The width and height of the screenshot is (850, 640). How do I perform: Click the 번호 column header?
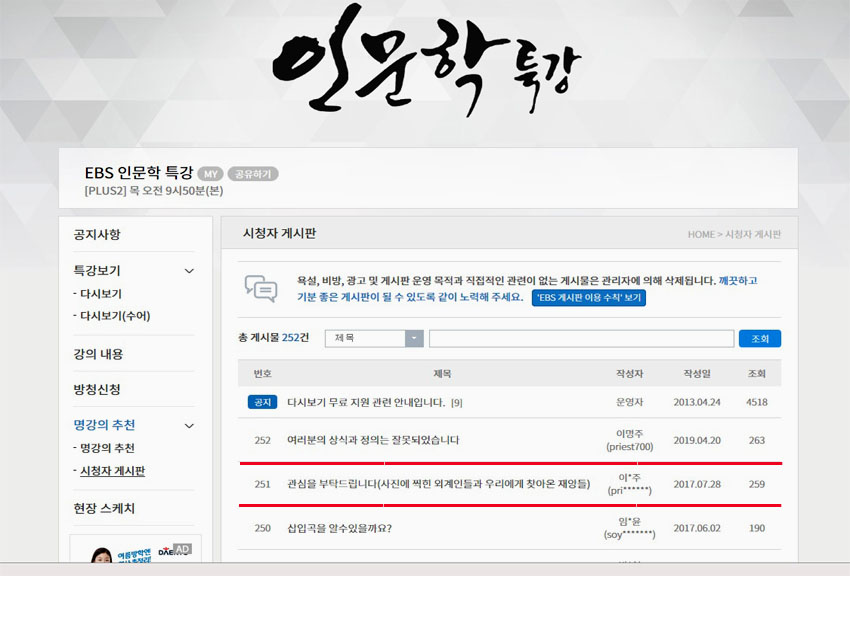263,373
